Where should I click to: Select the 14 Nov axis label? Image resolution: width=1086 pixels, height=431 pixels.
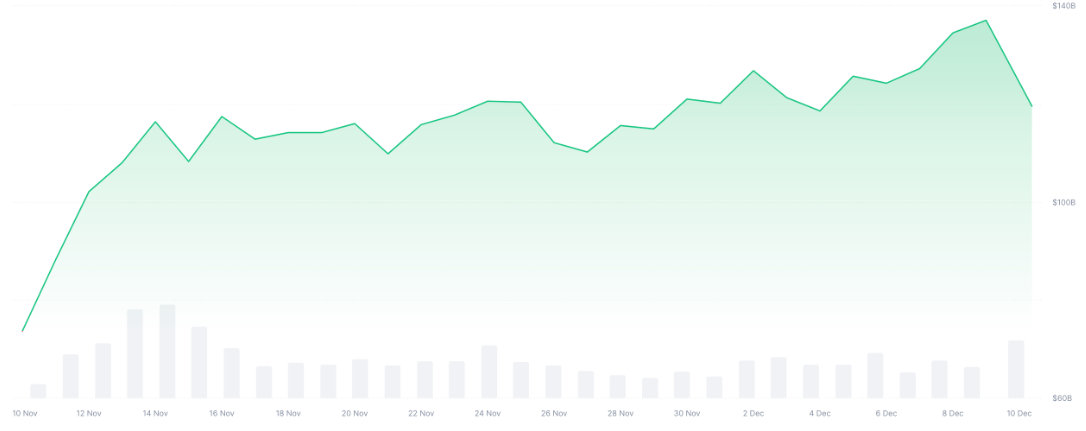tap(155, 413)
